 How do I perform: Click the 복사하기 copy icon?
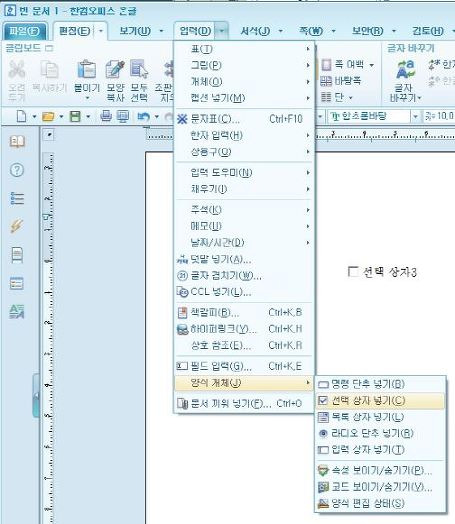[49, 70]
